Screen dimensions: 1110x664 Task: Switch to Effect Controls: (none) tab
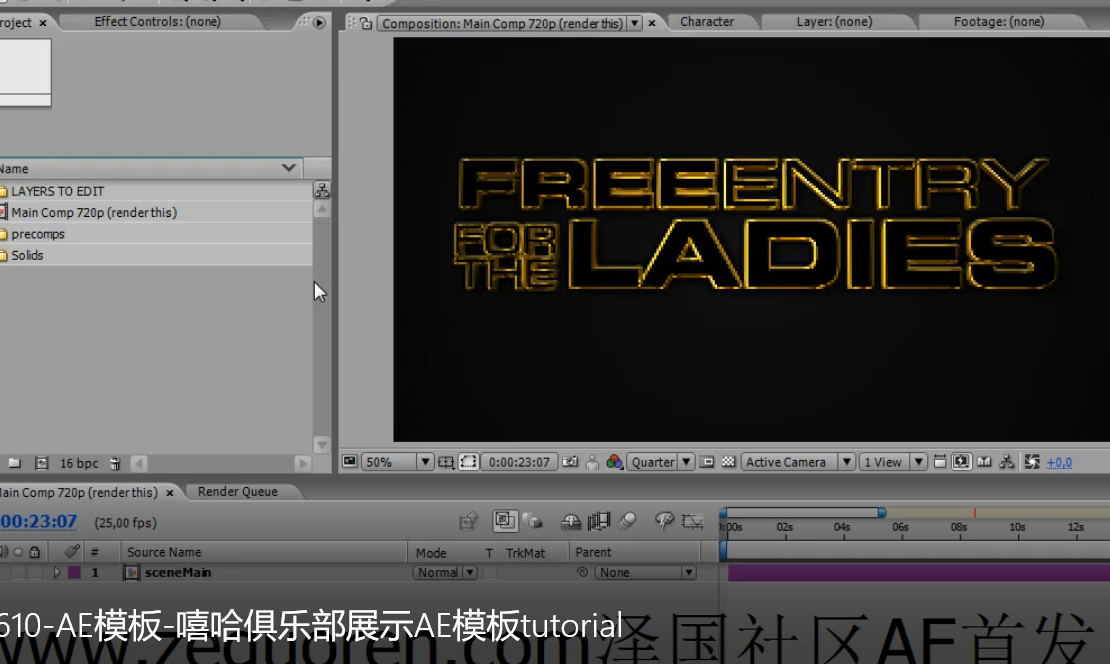click(158, 22)
